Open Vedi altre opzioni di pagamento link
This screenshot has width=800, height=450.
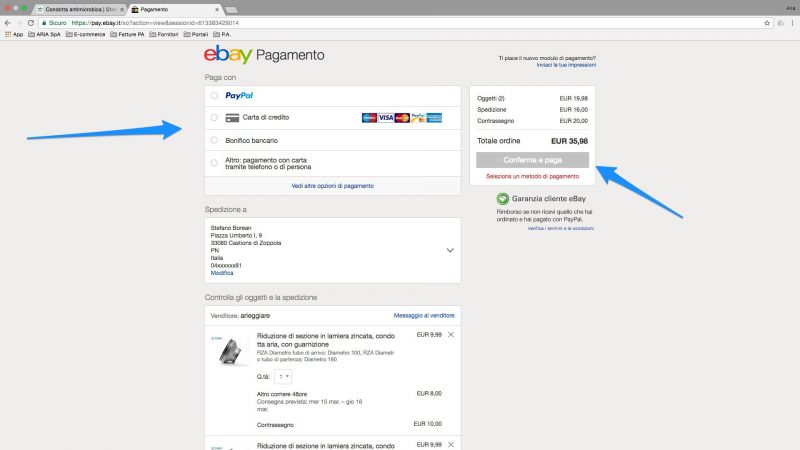[x=332, y=186]
